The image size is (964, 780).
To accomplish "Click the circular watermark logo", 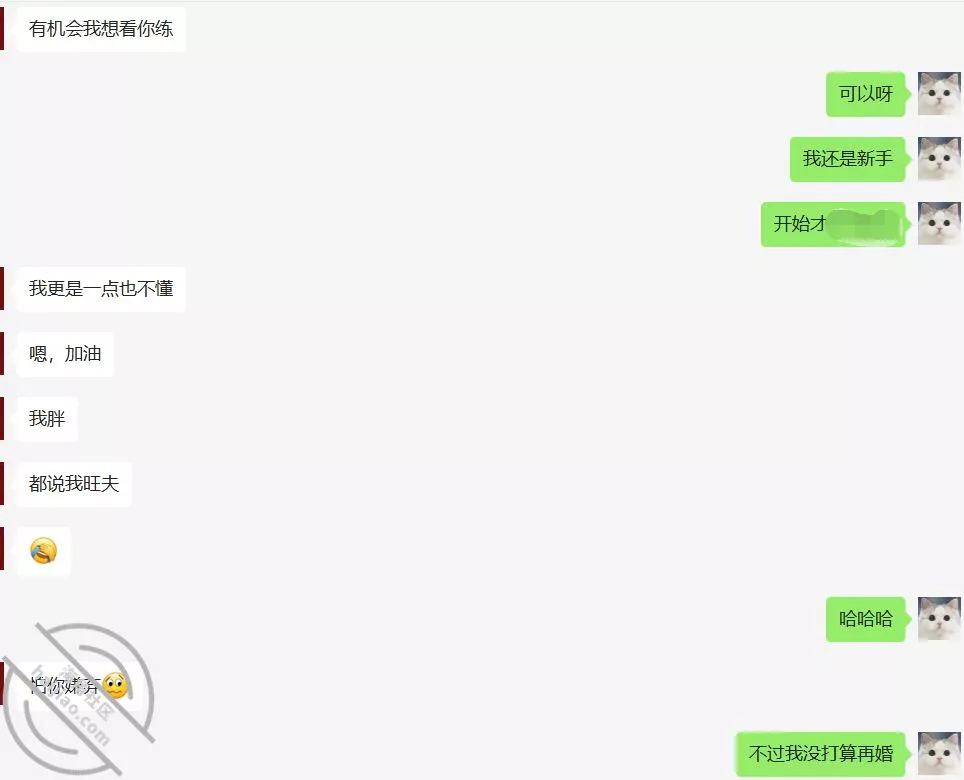I will pyautogui.click(x=79, y=698).
